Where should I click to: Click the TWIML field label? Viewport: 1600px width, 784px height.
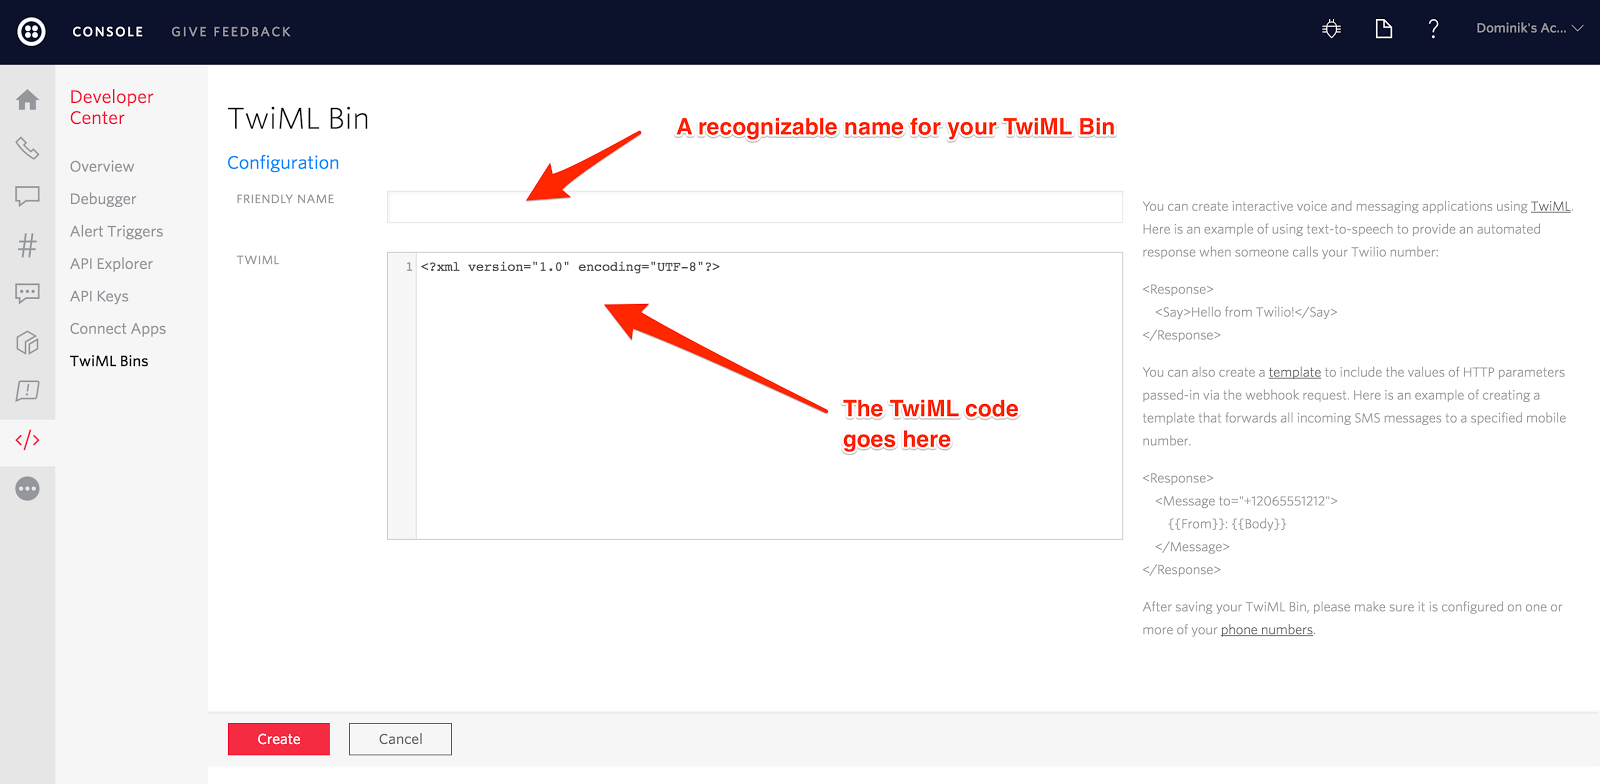click(x=258, y=260)
